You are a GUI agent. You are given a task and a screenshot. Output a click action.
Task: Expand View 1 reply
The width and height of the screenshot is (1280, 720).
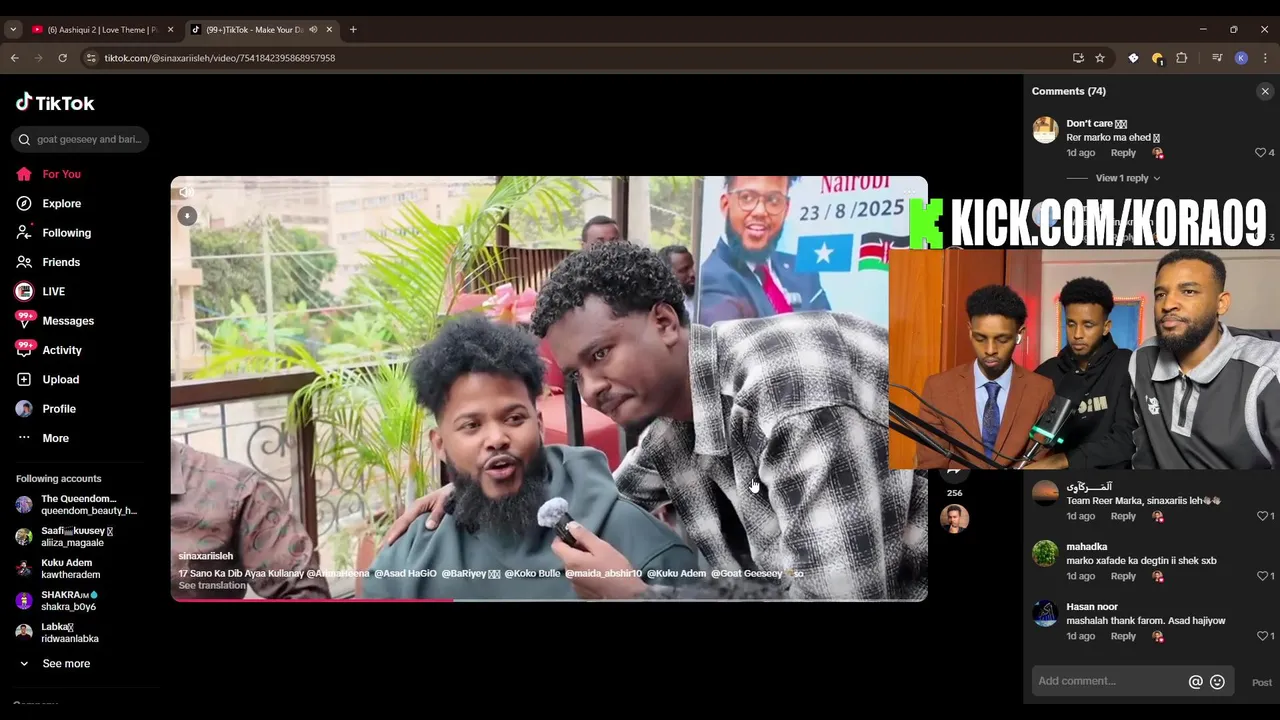pos(1128,178)
